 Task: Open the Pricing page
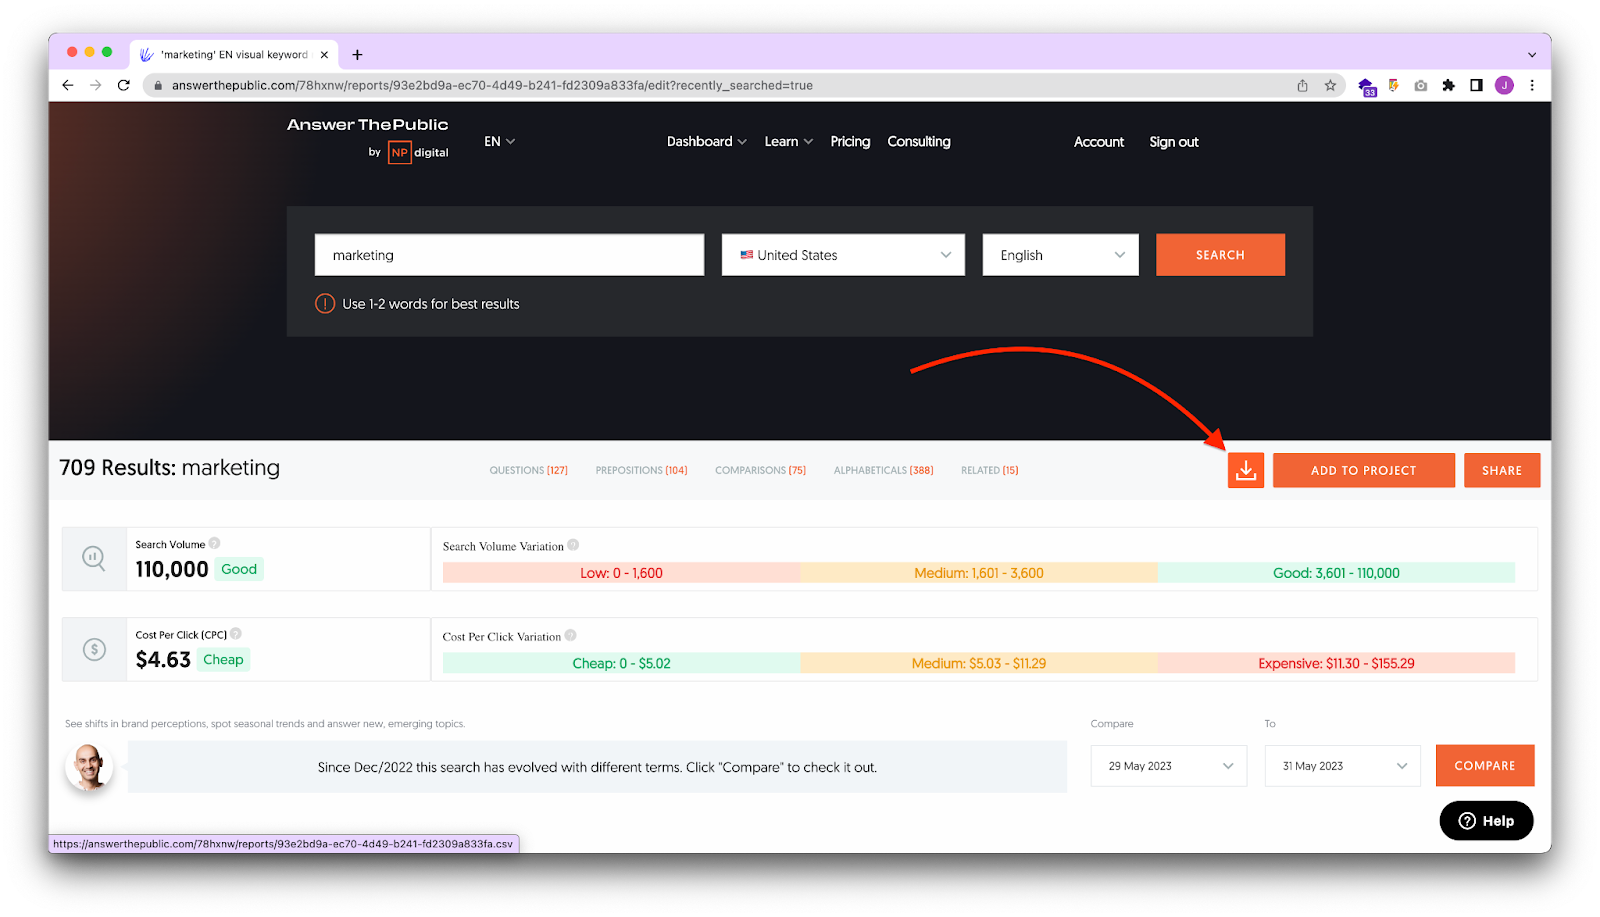pyautogui.click(x=850, y=142)
